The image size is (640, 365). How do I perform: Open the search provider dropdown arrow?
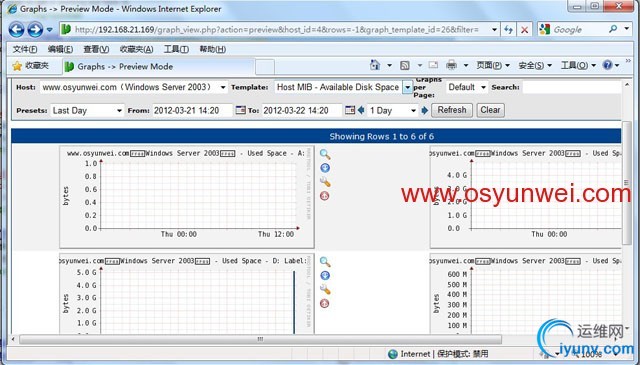[x=627, y=29]
